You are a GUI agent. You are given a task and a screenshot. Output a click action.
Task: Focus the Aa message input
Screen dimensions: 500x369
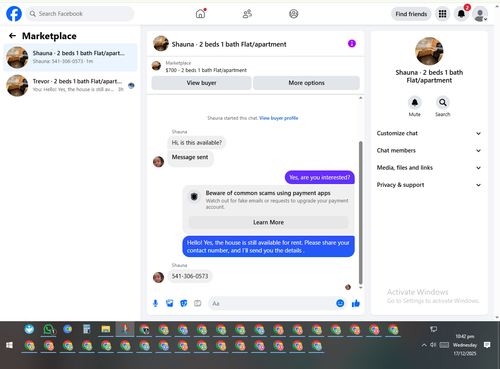tap(272, 303)
